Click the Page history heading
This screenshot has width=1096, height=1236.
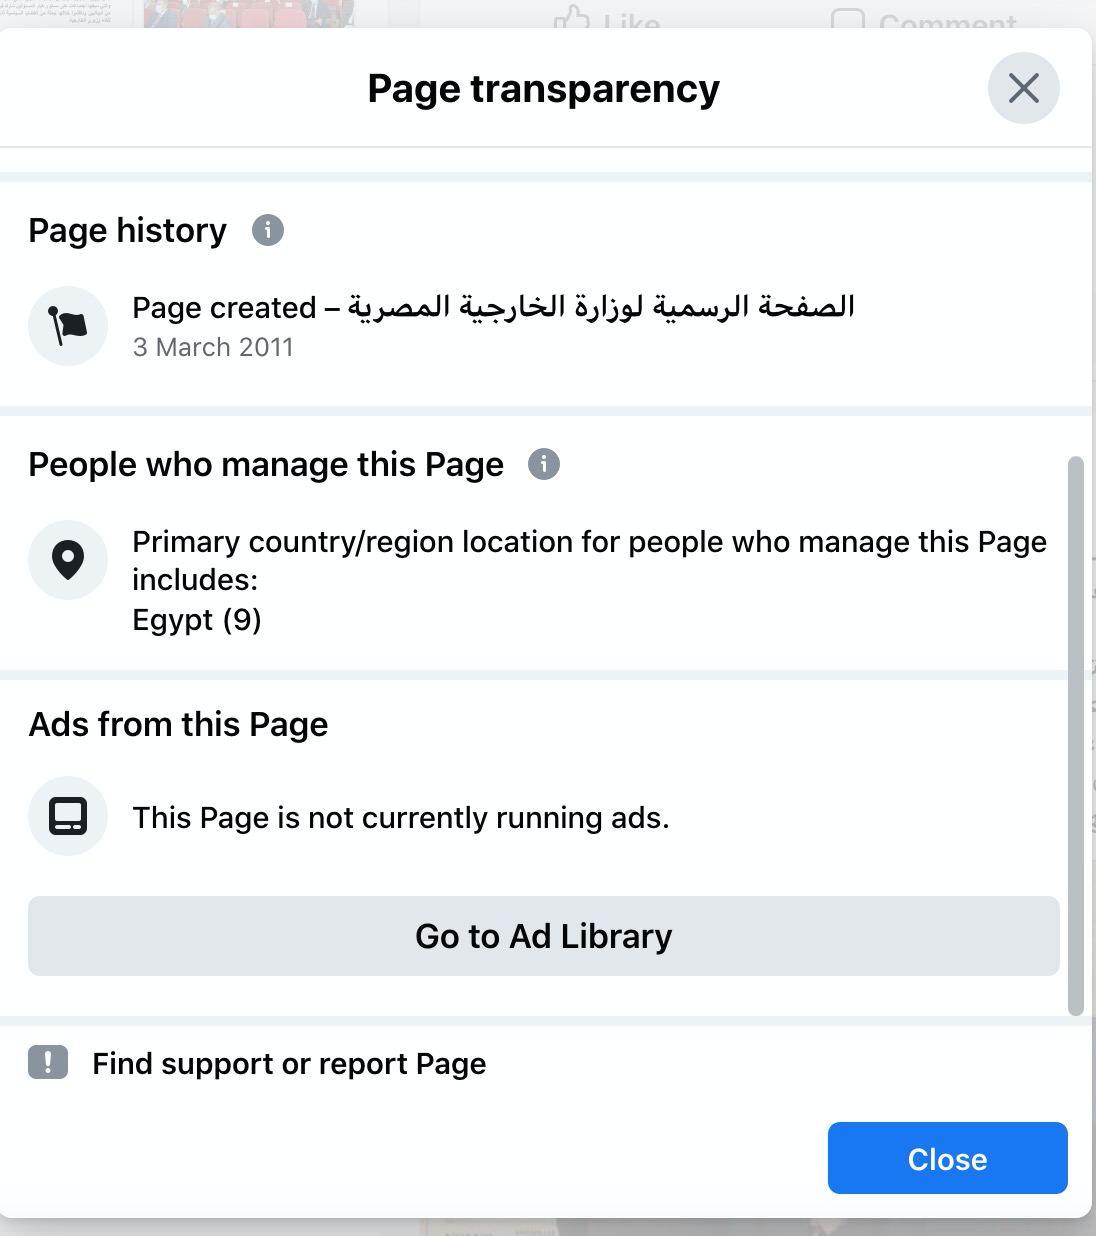click(127, 230)
